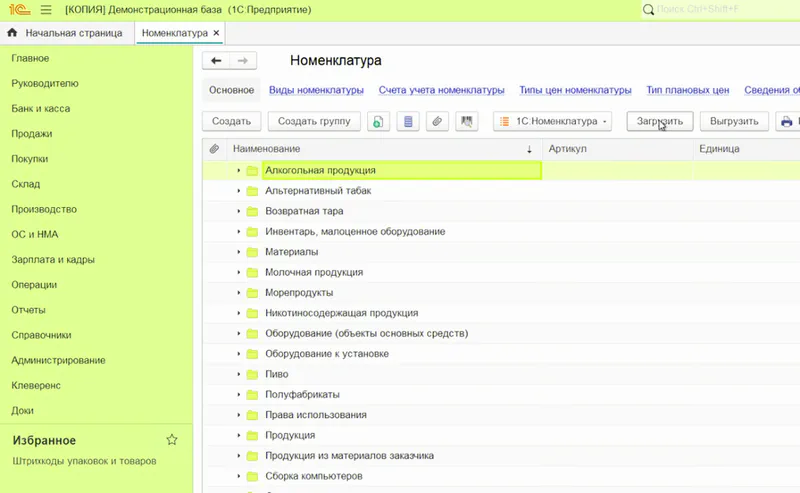Switch to Начальная страница tab
This screenshot has height=493, width=800.
(x=66, y=33)
